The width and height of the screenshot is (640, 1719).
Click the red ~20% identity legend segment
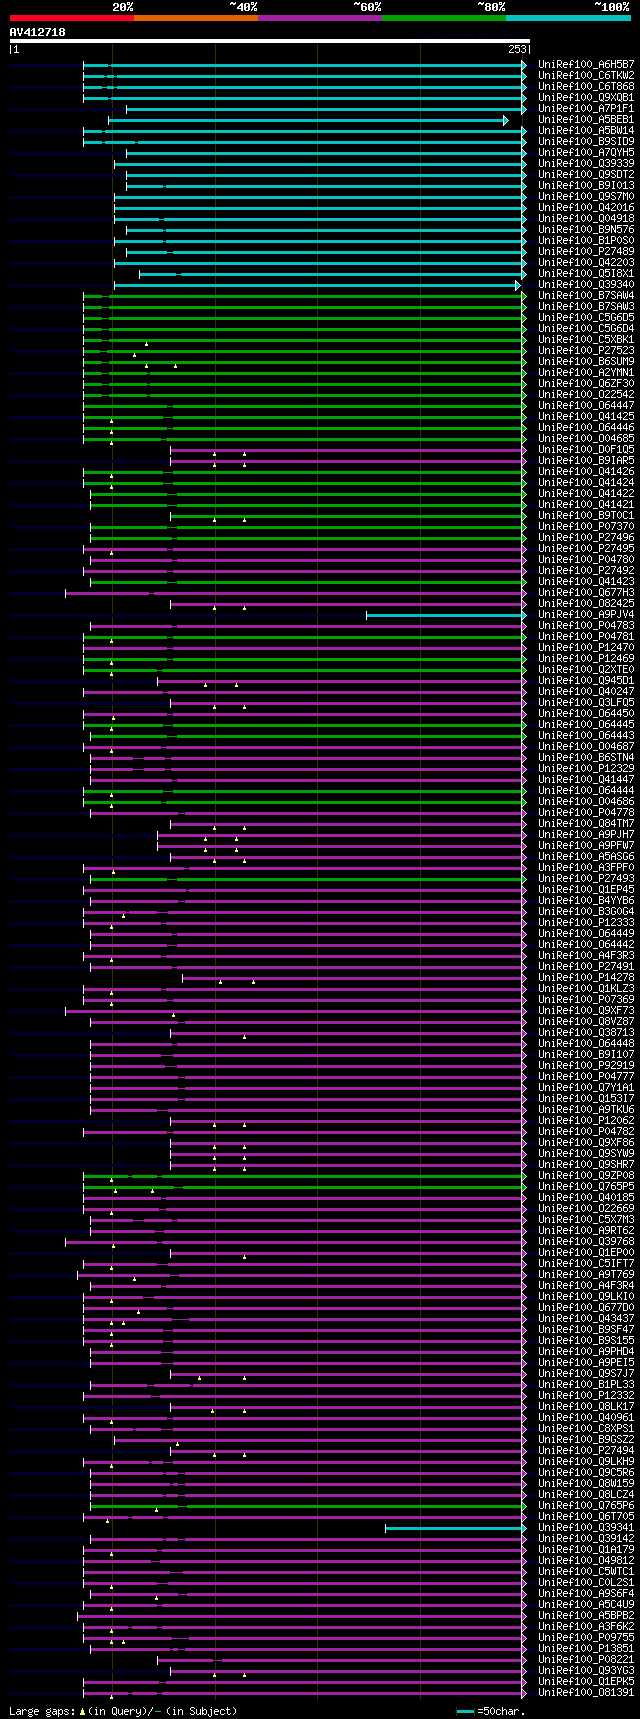click(72, 18)
